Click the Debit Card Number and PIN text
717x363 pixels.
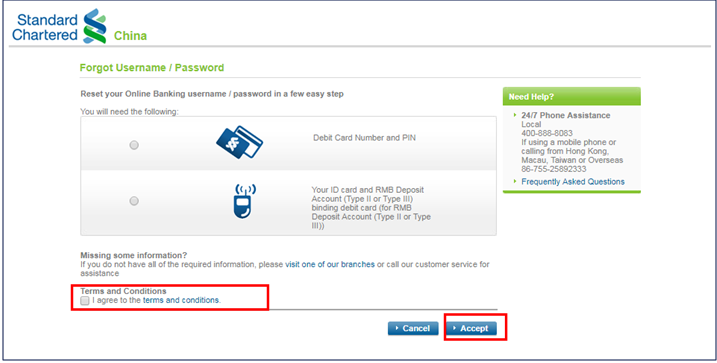pos(364,138)
